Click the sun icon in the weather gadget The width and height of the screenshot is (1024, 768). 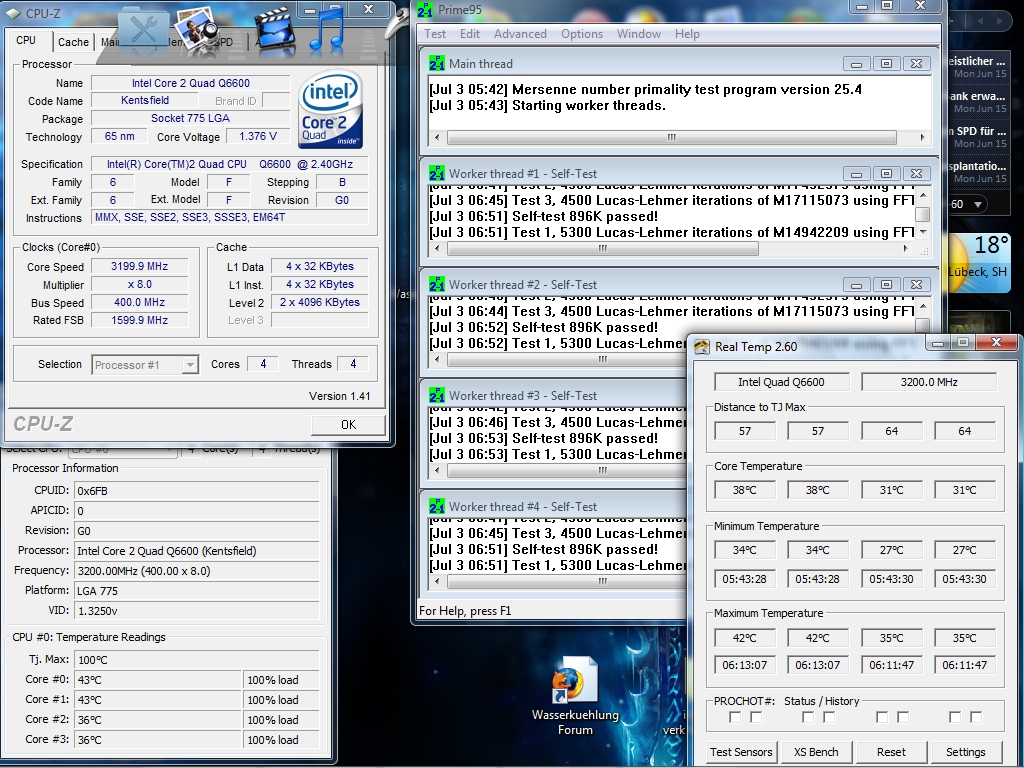click(958, 261)
